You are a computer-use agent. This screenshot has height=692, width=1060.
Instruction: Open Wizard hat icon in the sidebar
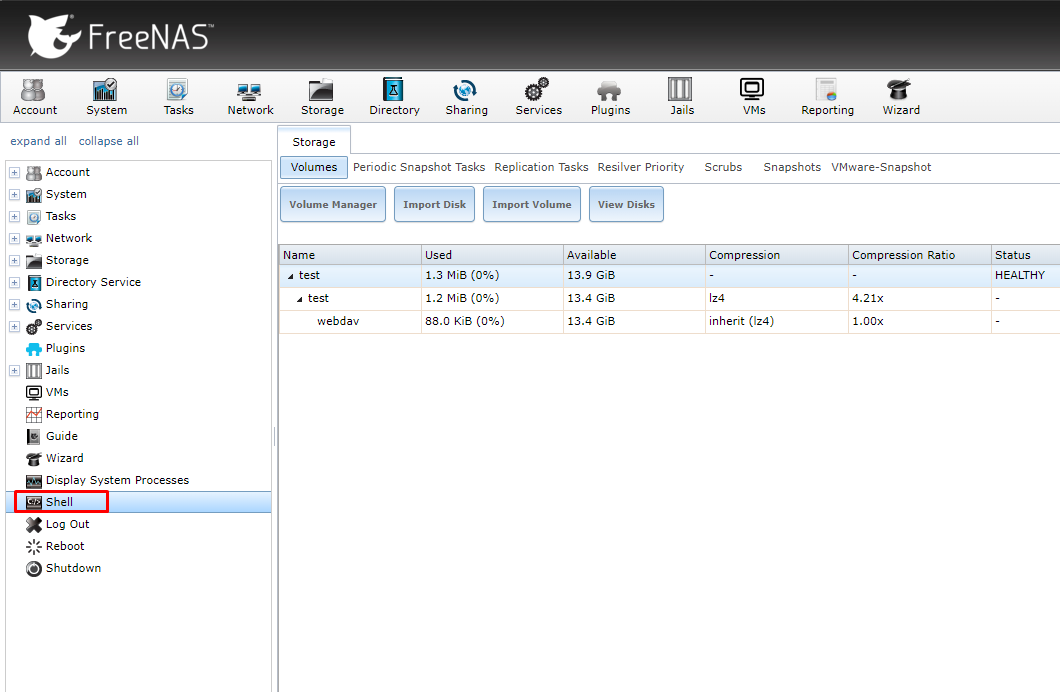pyautogui.click(x=34, y=459)
